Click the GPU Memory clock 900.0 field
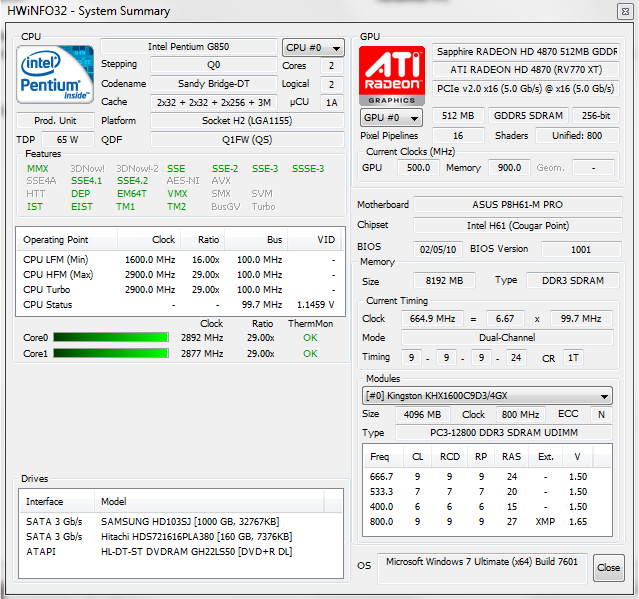This screenshot has width=639, height=599. click(x=509, y=167)
